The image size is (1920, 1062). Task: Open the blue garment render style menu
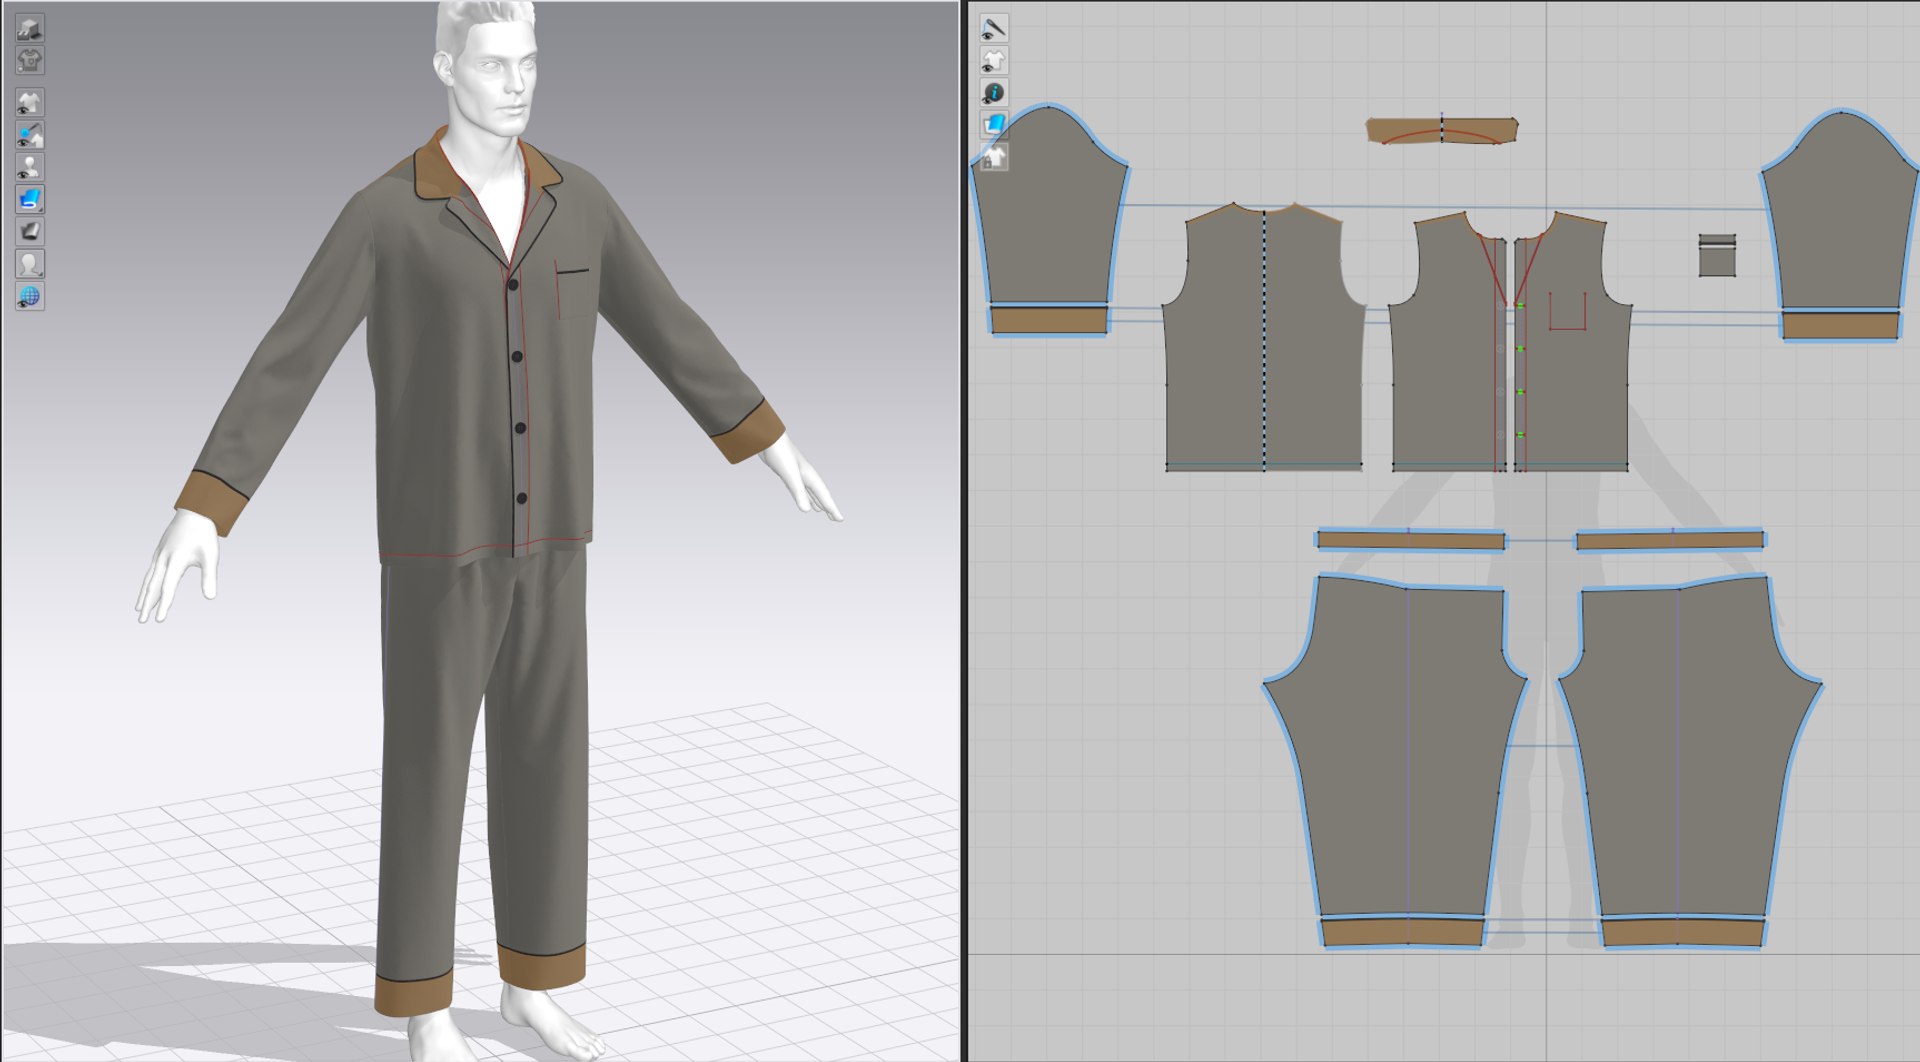click(30, 199)
